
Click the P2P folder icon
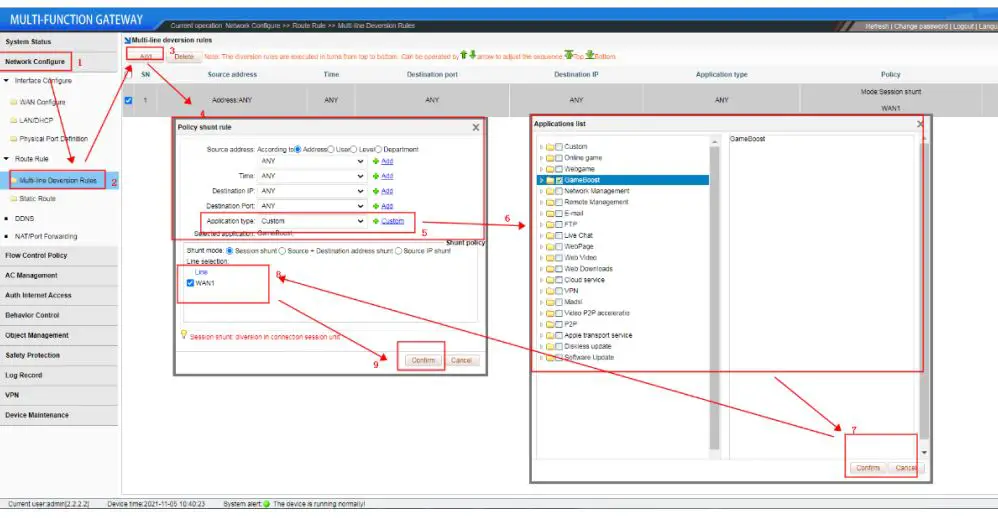click(x=550, y=324)
